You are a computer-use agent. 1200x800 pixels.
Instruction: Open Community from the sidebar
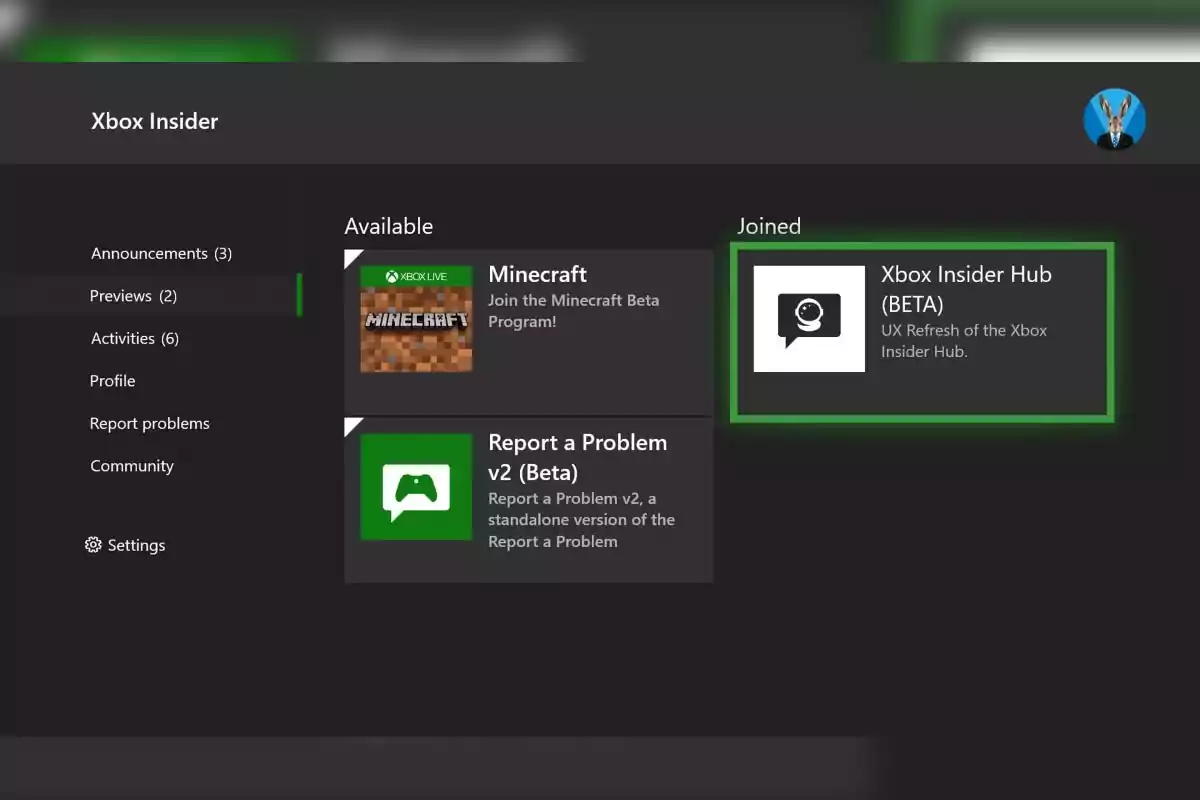click(132, 466)
